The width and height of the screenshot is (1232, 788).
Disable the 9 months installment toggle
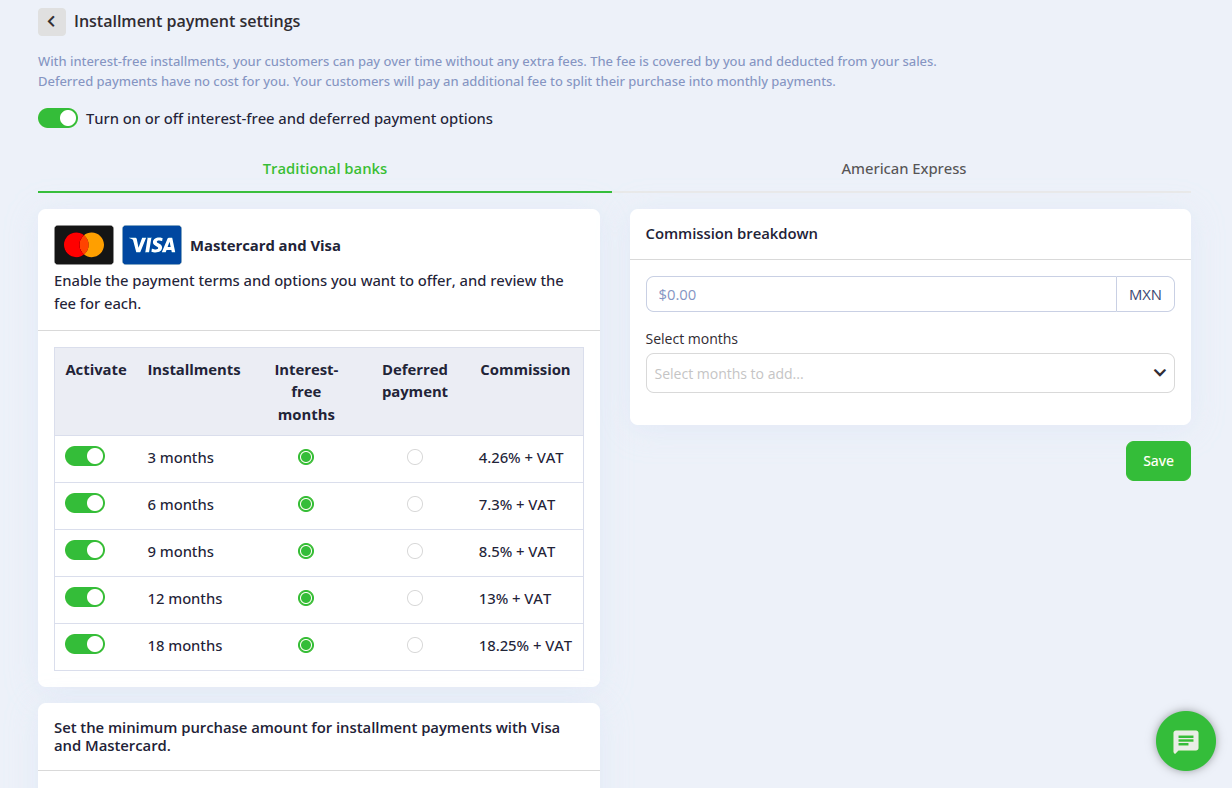click(x=85, y=550)
